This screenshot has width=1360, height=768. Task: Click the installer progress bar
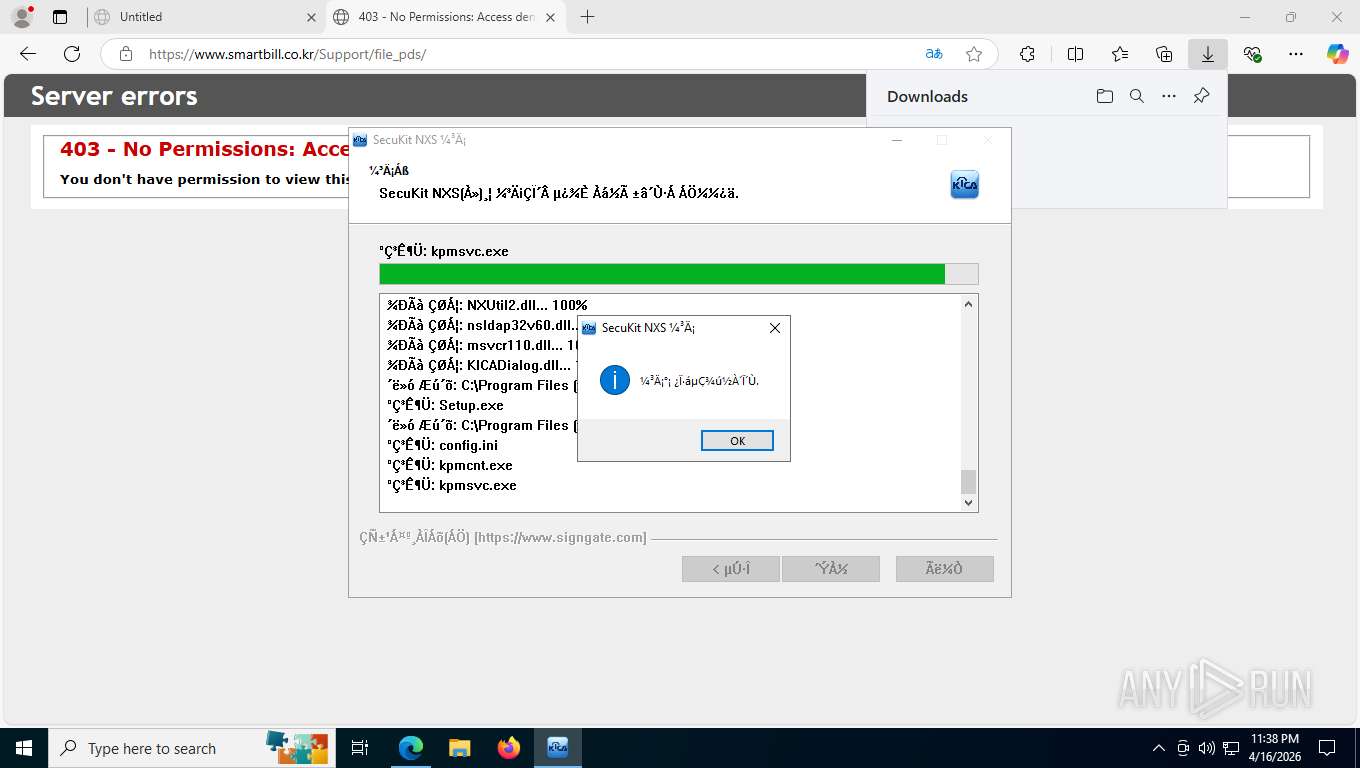pyautogui.click(x=679, y=274)
